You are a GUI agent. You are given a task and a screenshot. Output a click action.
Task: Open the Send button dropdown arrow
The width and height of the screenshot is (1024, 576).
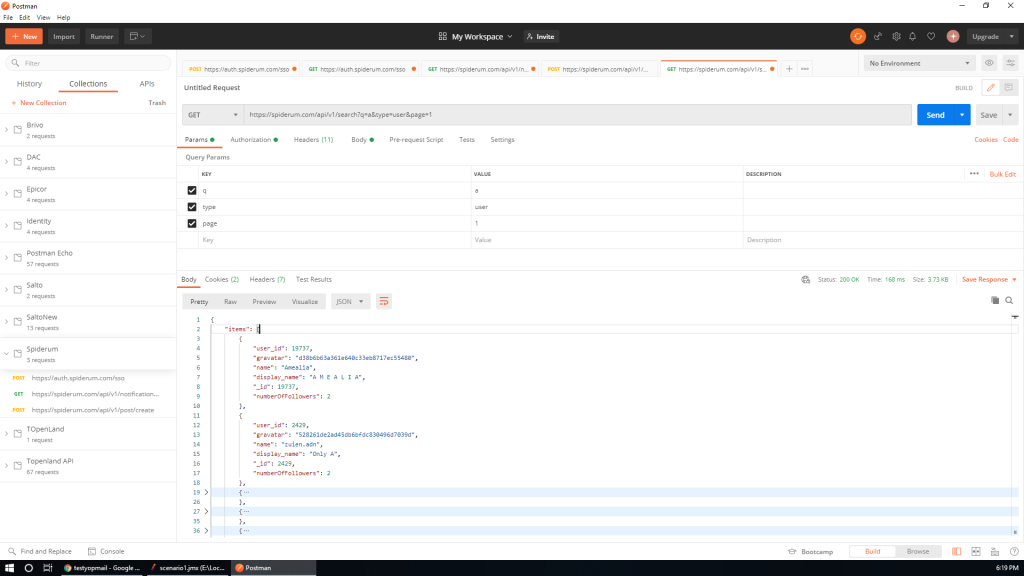pyautogui.click(x=962, y=115)
